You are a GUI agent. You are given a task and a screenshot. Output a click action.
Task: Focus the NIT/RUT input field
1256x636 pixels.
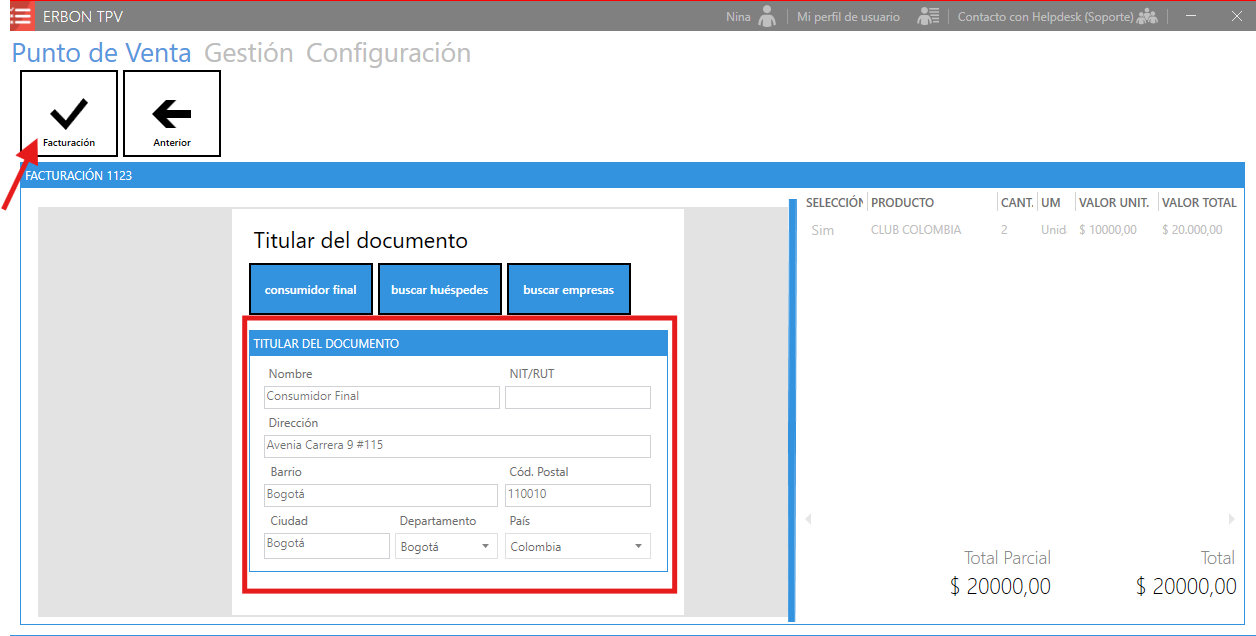[x=577, y=397]
